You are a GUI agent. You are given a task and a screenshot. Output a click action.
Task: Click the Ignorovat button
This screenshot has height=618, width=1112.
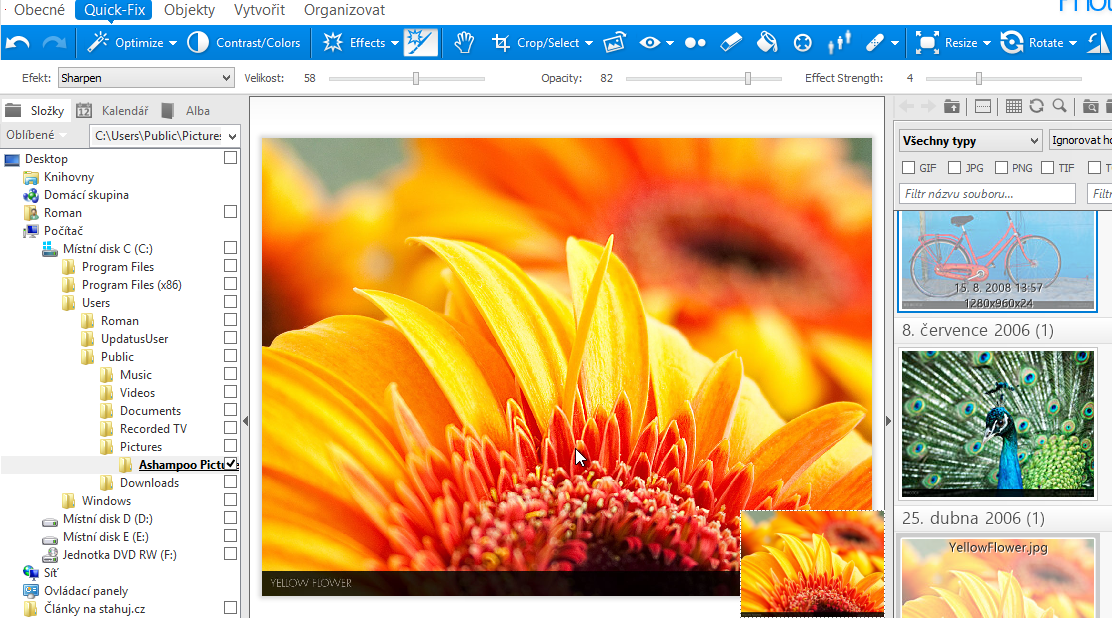point(1081,140)
